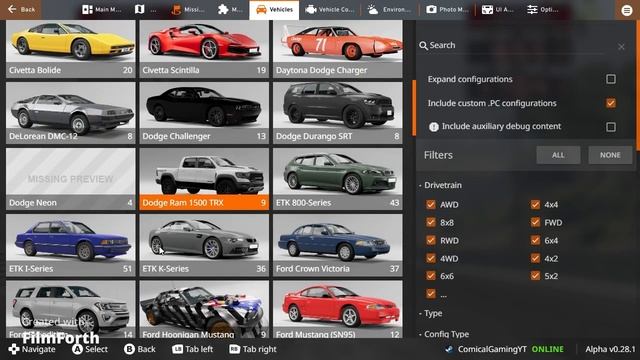Expand the Type filter section
The width and height of the screenshot is (640, 360).
431,313
